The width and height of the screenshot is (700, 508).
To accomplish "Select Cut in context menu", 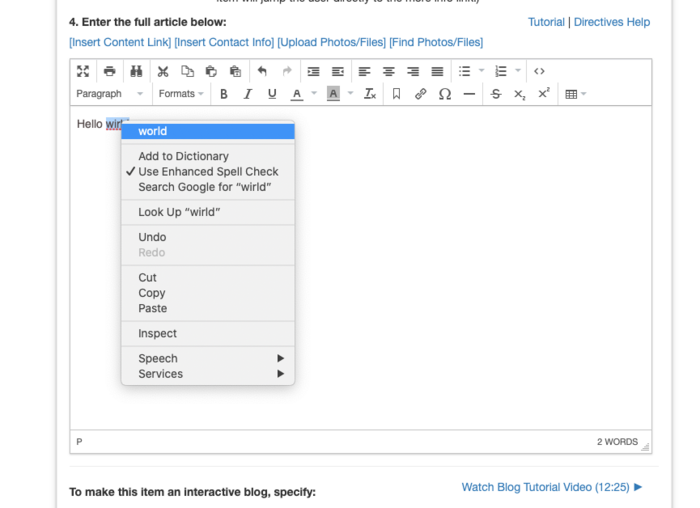I will pos(208,278).
